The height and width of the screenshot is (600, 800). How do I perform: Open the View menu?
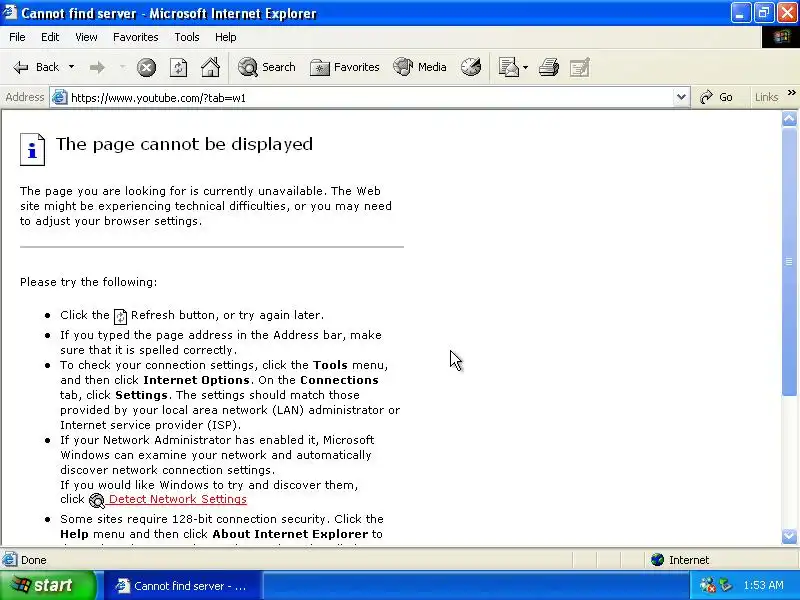point(86,37)
